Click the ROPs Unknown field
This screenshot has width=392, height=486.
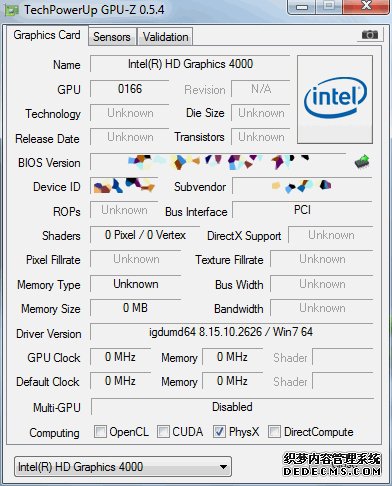coord(124,210)
